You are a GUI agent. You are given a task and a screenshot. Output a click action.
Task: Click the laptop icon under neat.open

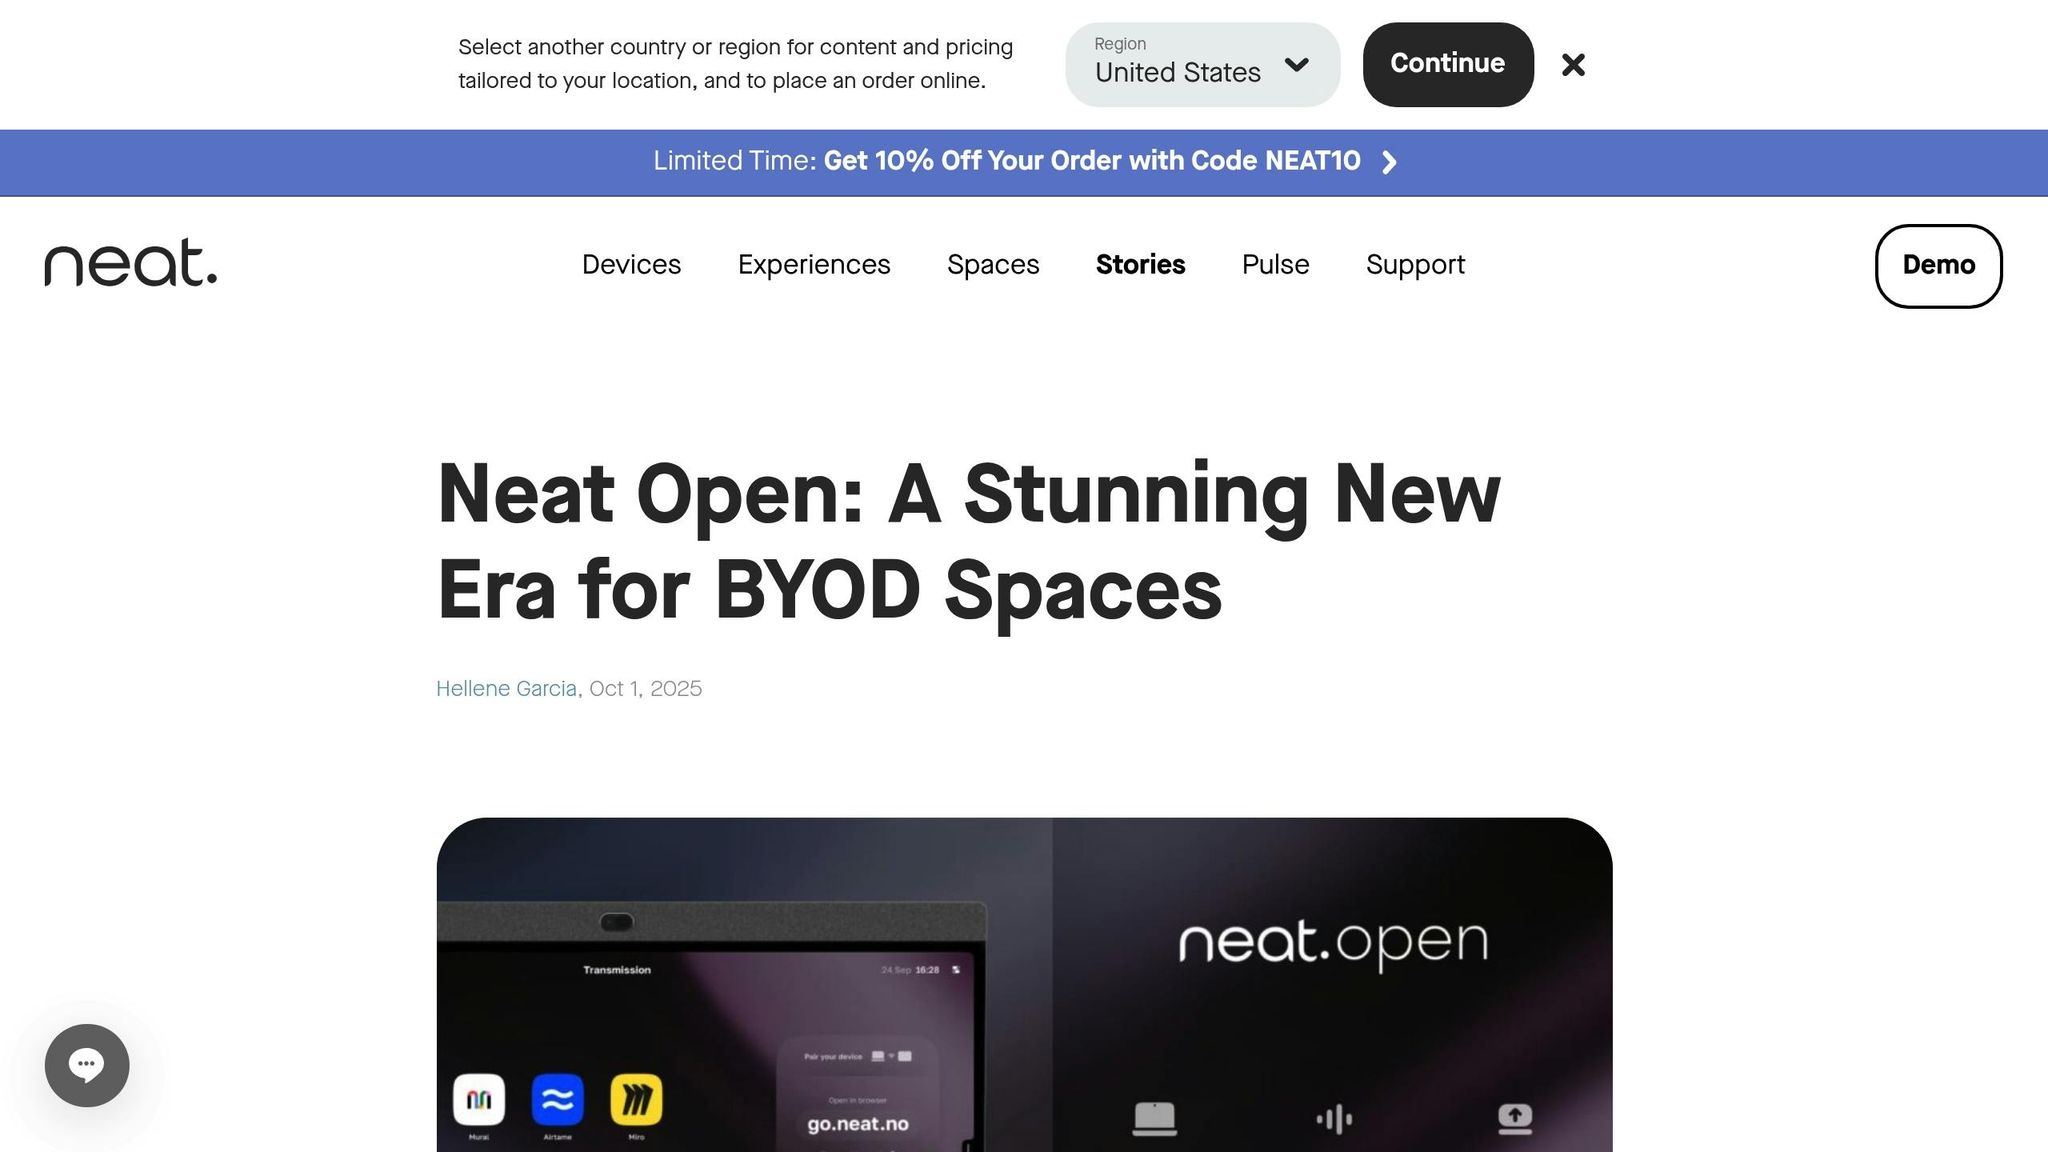coord(1154,1118)
